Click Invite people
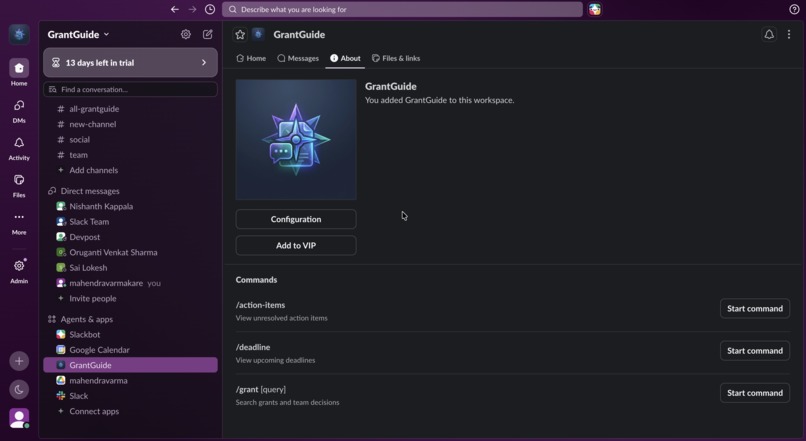This screenshot has width=806, height=441. tap(131, 299)
